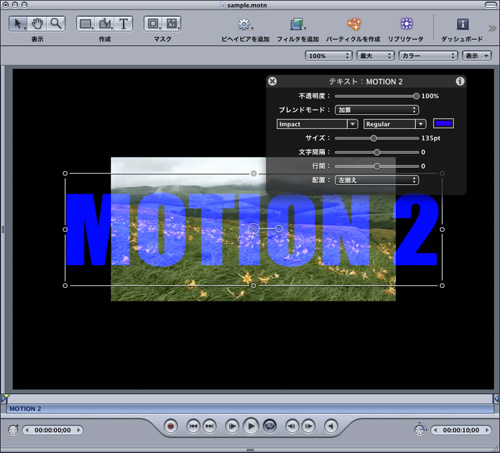
Task: Open the color channel dropdown
Action: pyautogui.click(x=428, y=56)
